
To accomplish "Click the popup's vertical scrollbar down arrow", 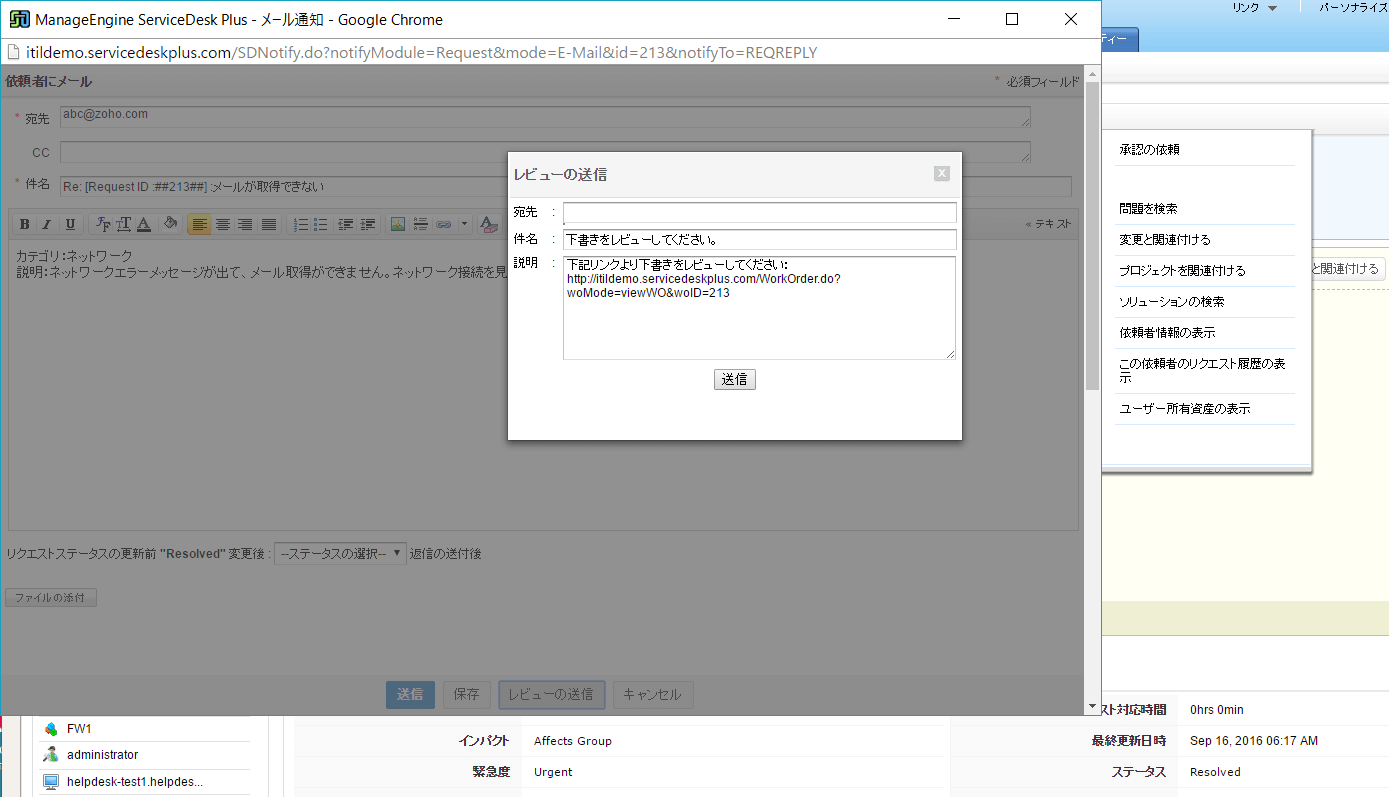I will tap(1092, 706).
